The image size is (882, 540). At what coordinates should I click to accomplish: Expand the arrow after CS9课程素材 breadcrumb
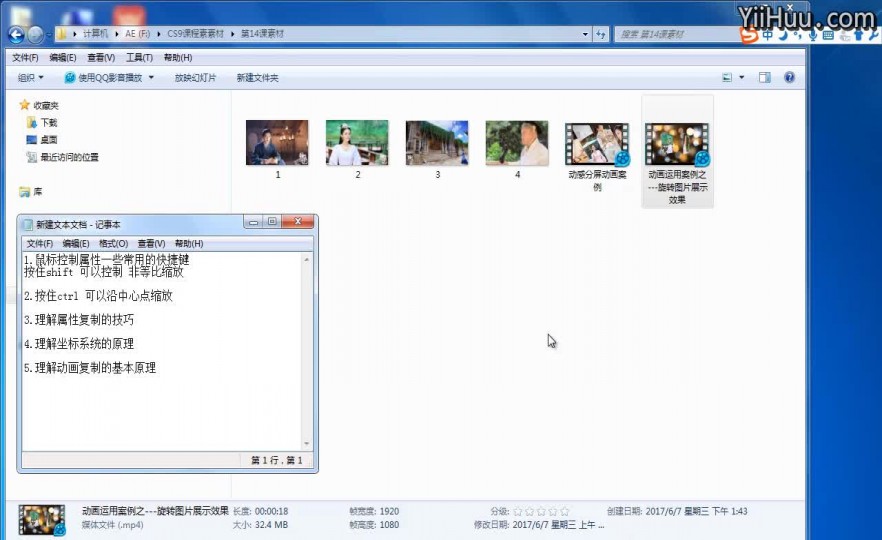point(232,34)
